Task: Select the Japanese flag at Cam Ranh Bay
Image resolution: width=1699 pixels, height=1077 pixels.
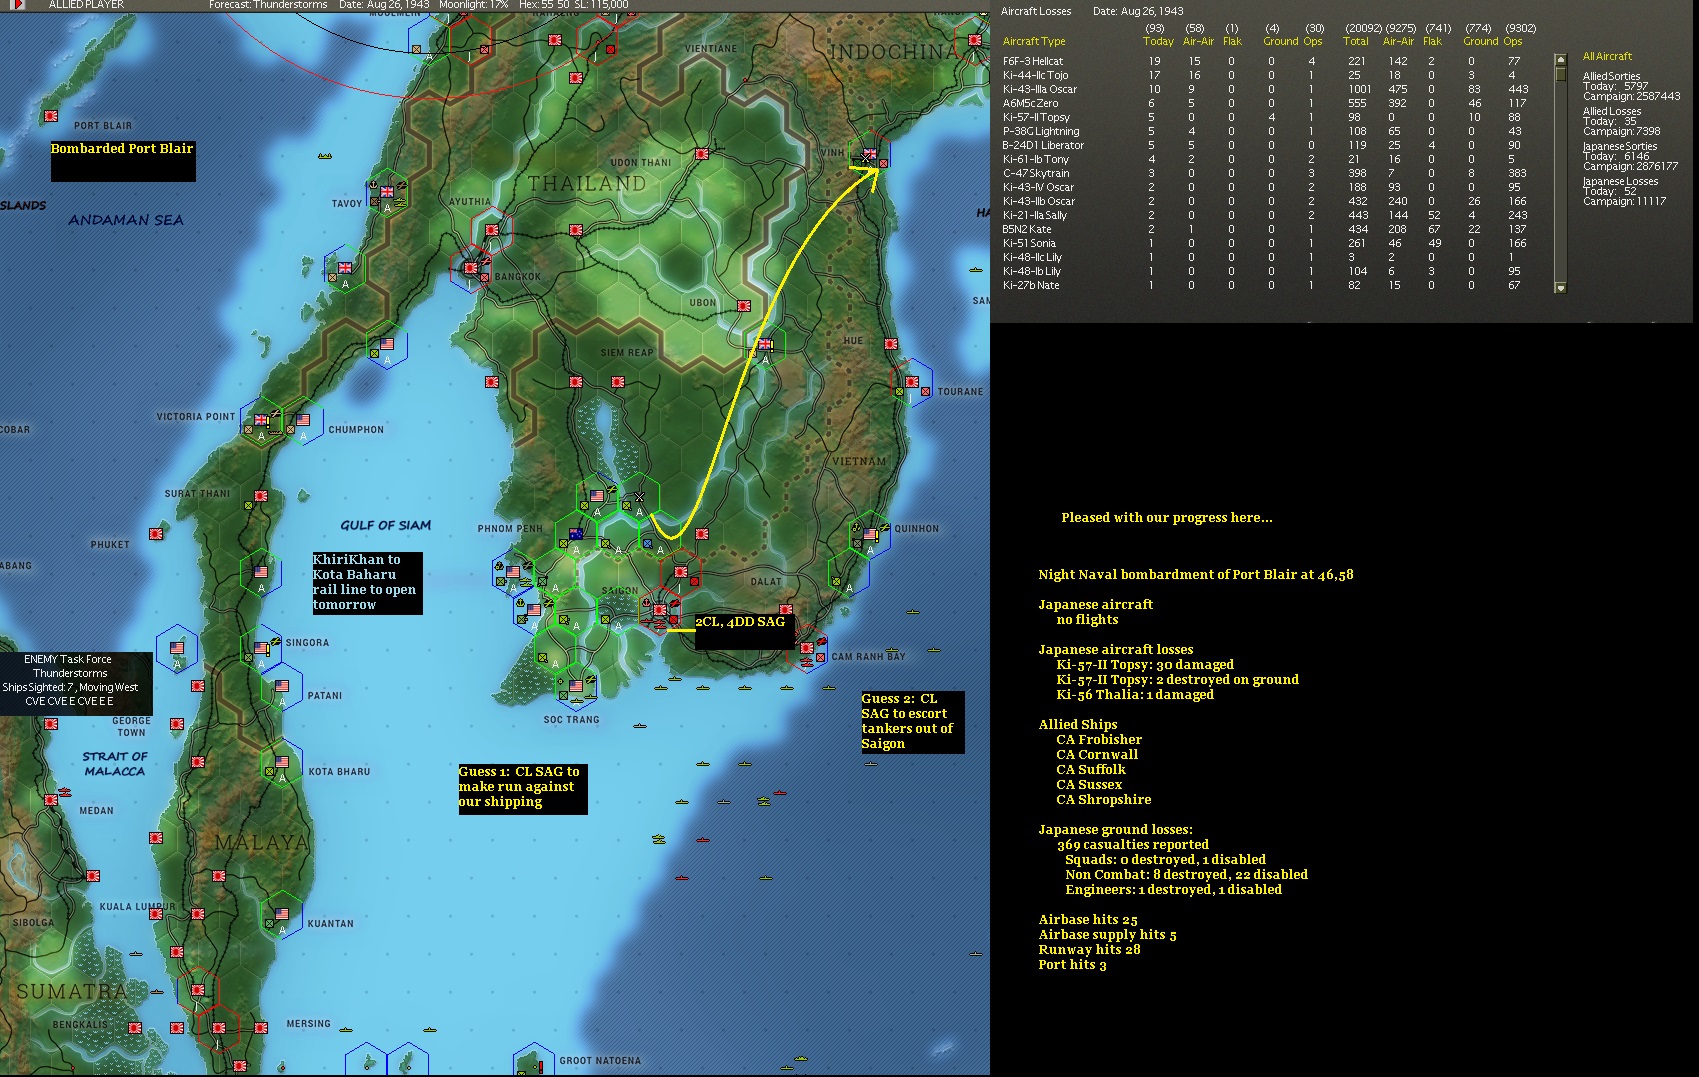Action: pyautogui.click(x=807, y=648)
